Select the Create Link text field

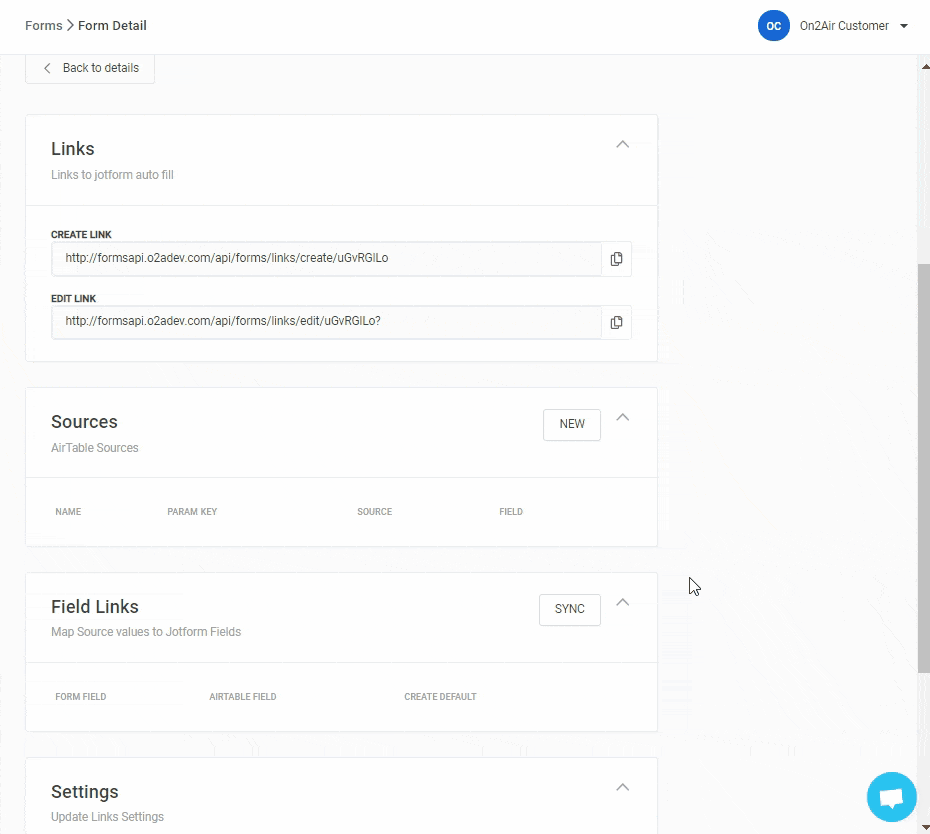click(326, 258)
